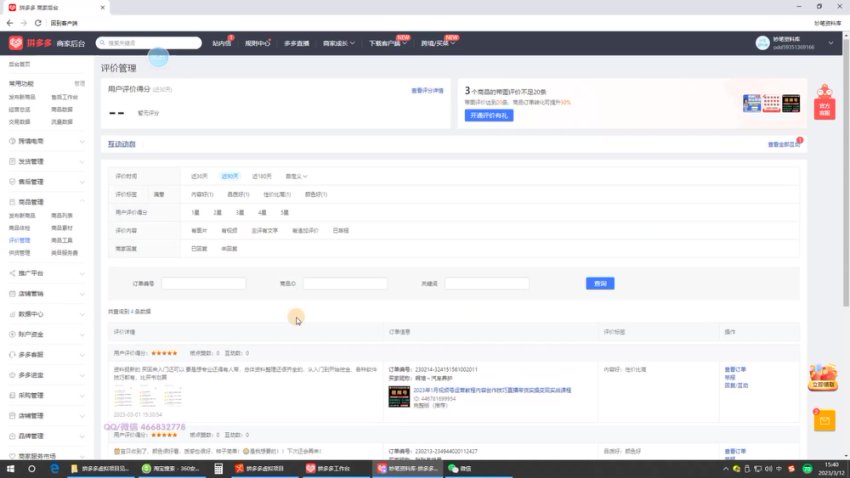Viewport: 850px width, 478px height.
Task: Expand the 发货管理 sidebar chevron
Action: click(82, 162)
